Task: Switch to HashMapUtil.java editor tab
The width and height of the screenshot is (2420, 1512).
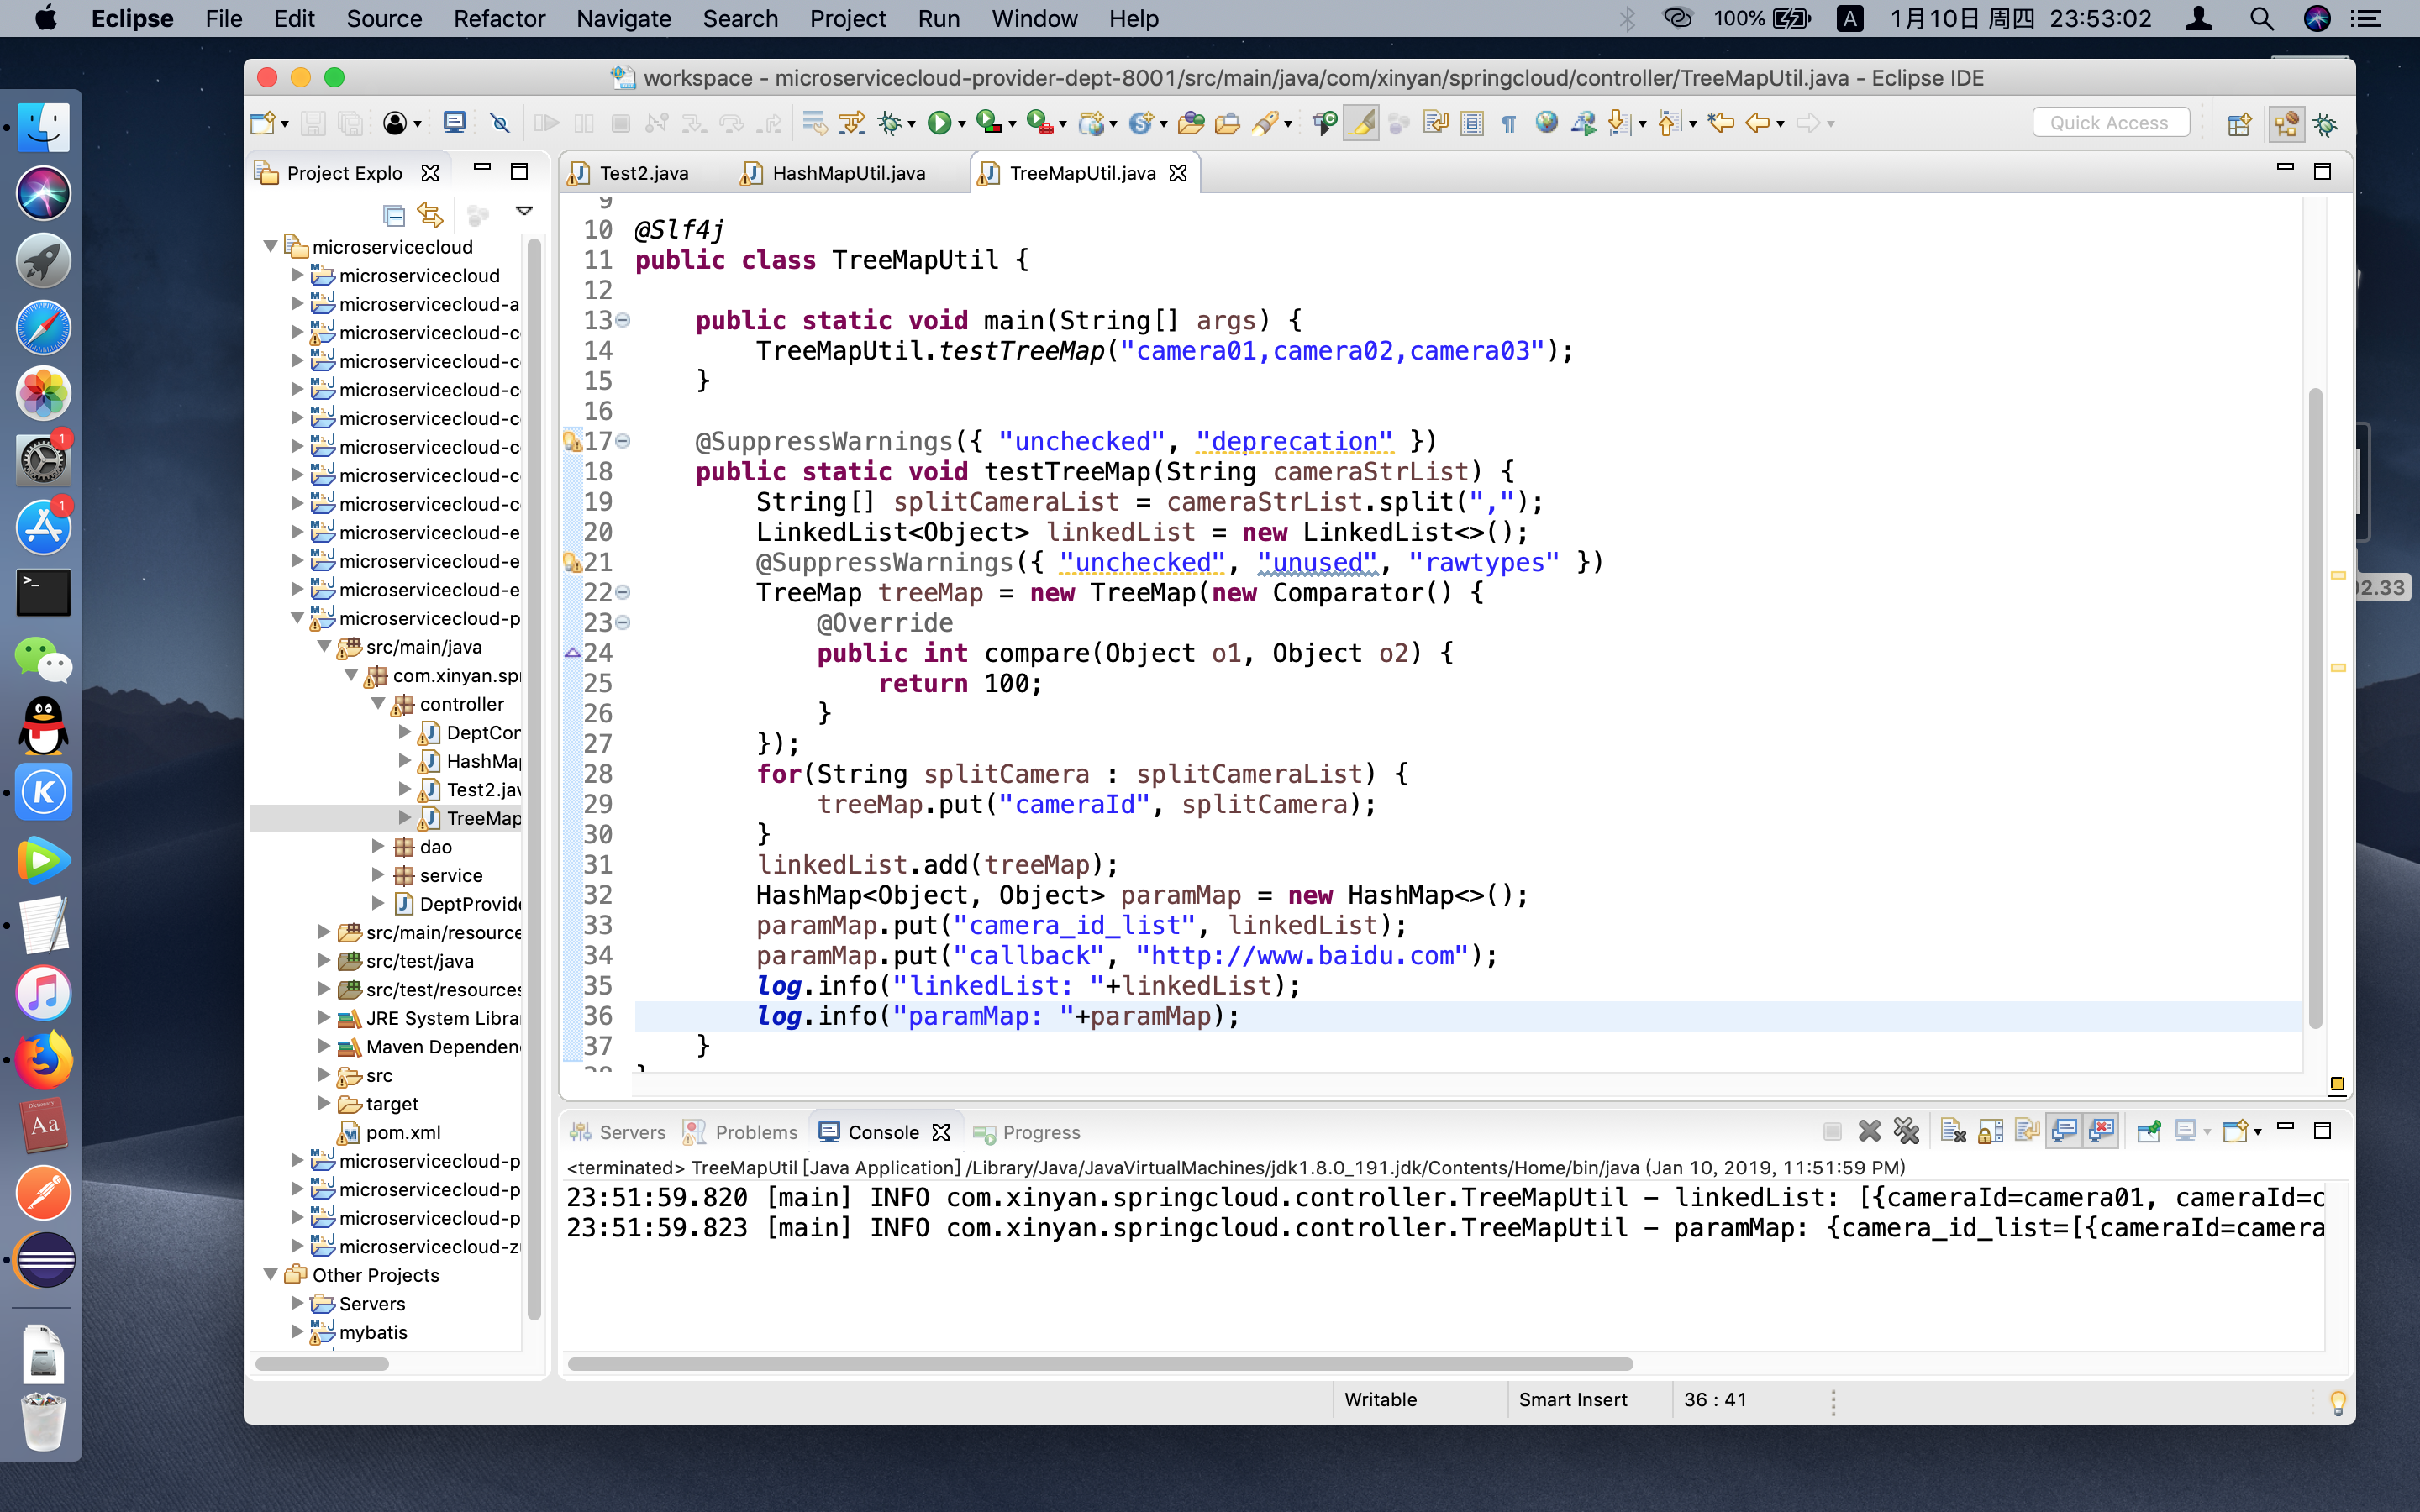Action: coord(847,173)
